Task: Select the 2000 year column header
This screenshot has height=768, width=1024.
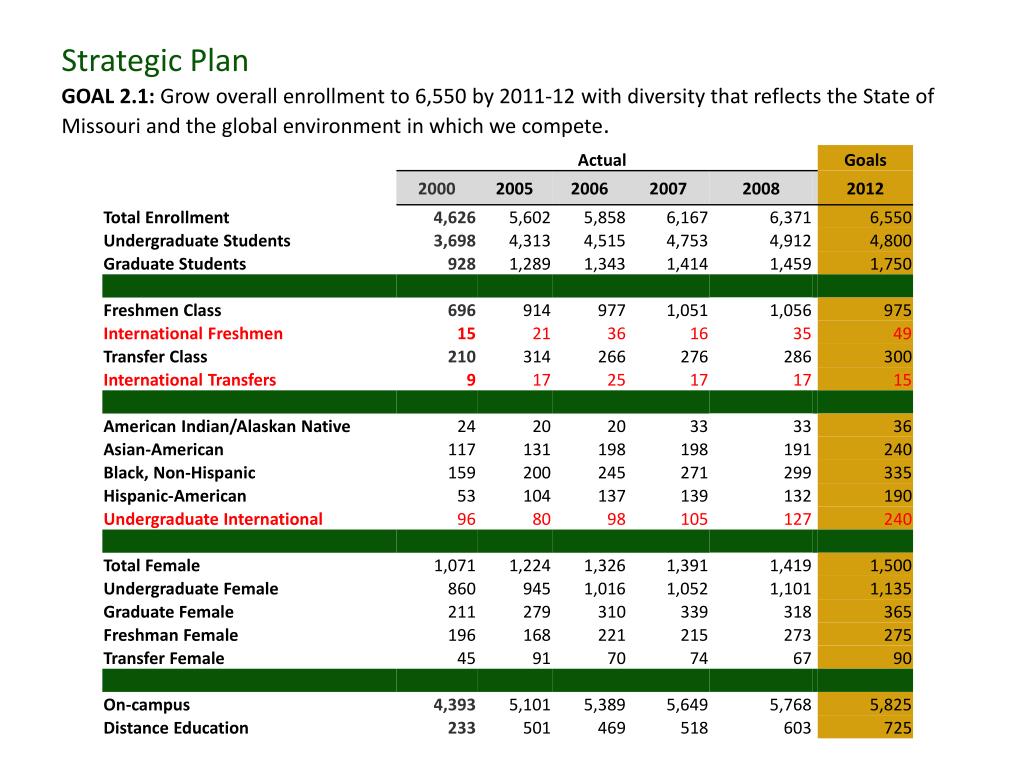Action: click(436, 189)
